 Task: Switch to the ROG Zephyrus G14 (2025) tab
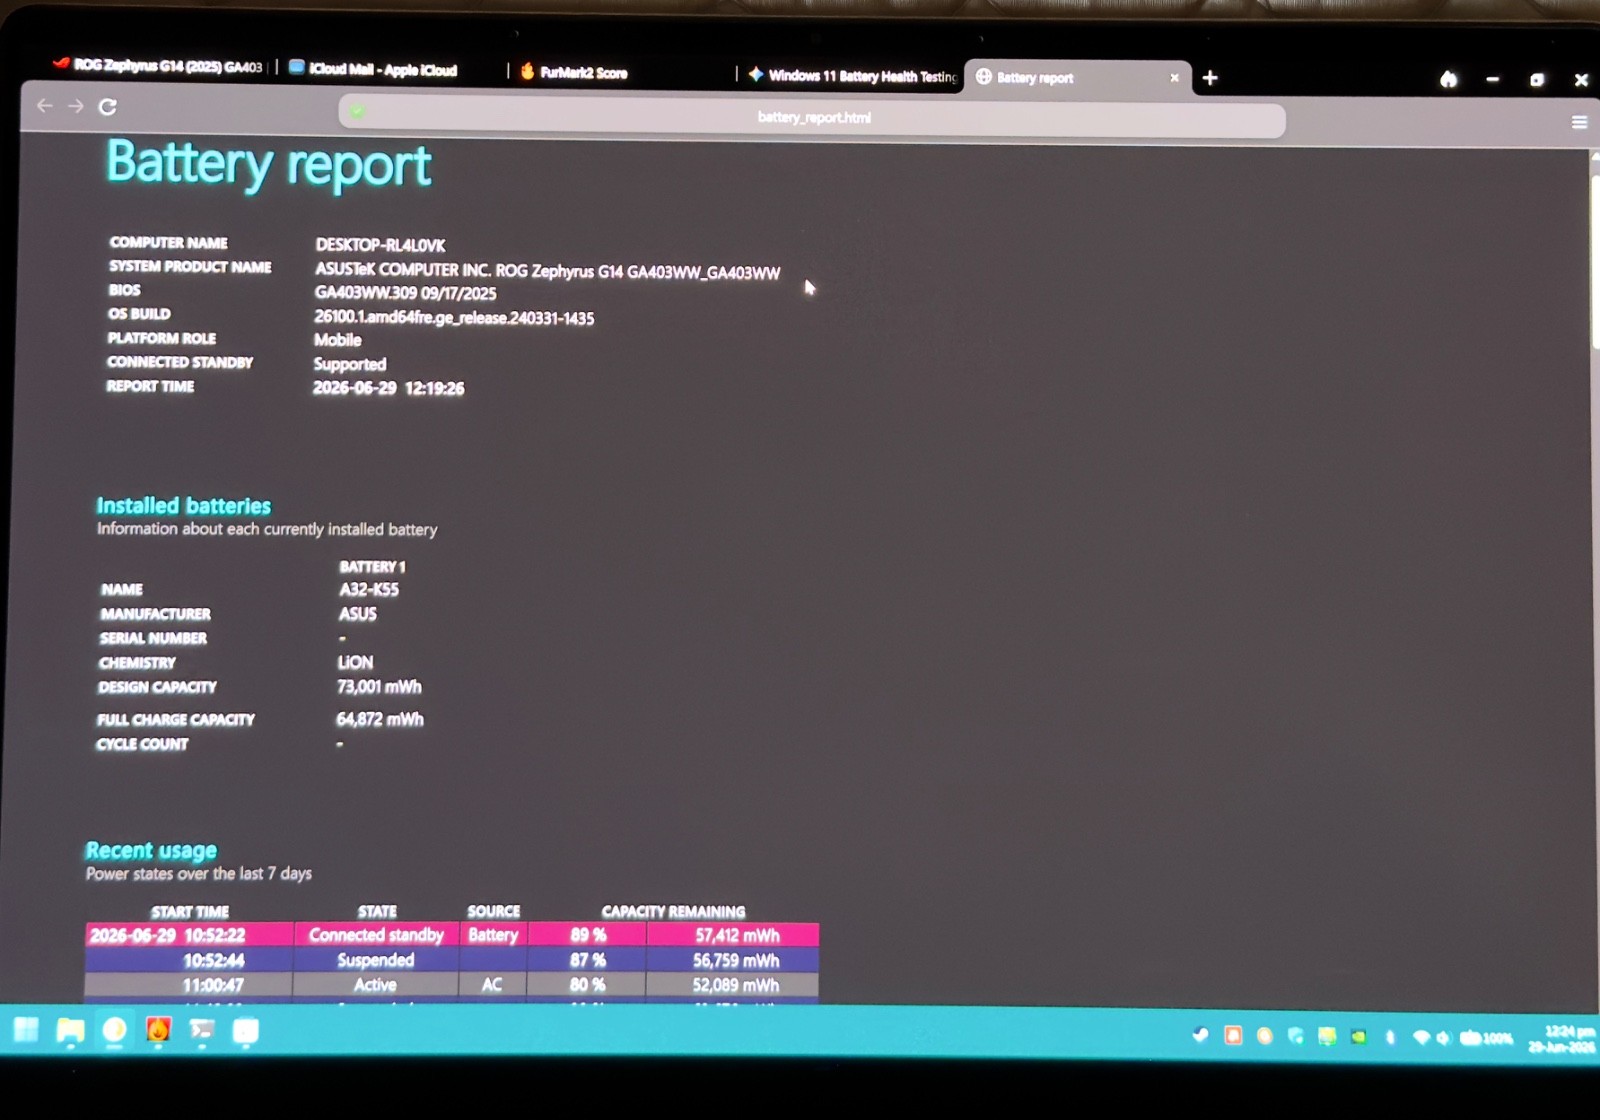click(x=158, y=66)
